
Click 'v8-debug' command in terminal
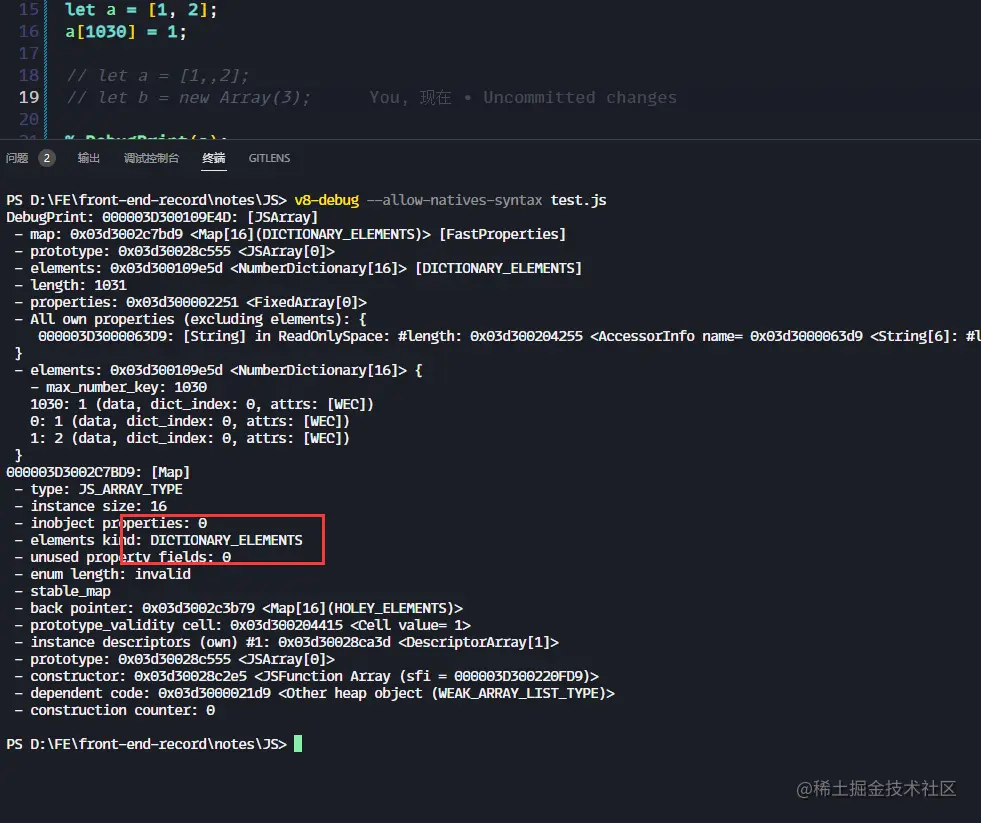[x=327, y=200]
